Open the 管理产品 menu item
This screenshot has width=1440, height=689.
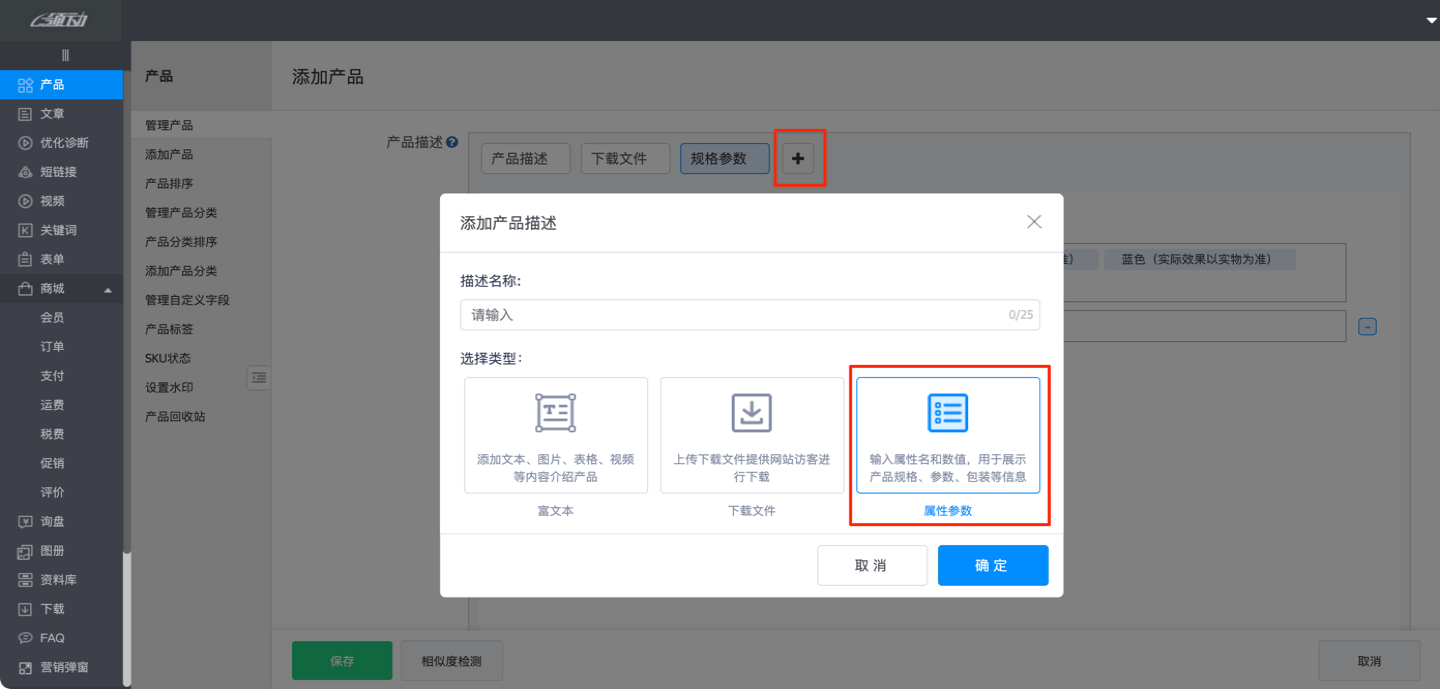(168, 124)
